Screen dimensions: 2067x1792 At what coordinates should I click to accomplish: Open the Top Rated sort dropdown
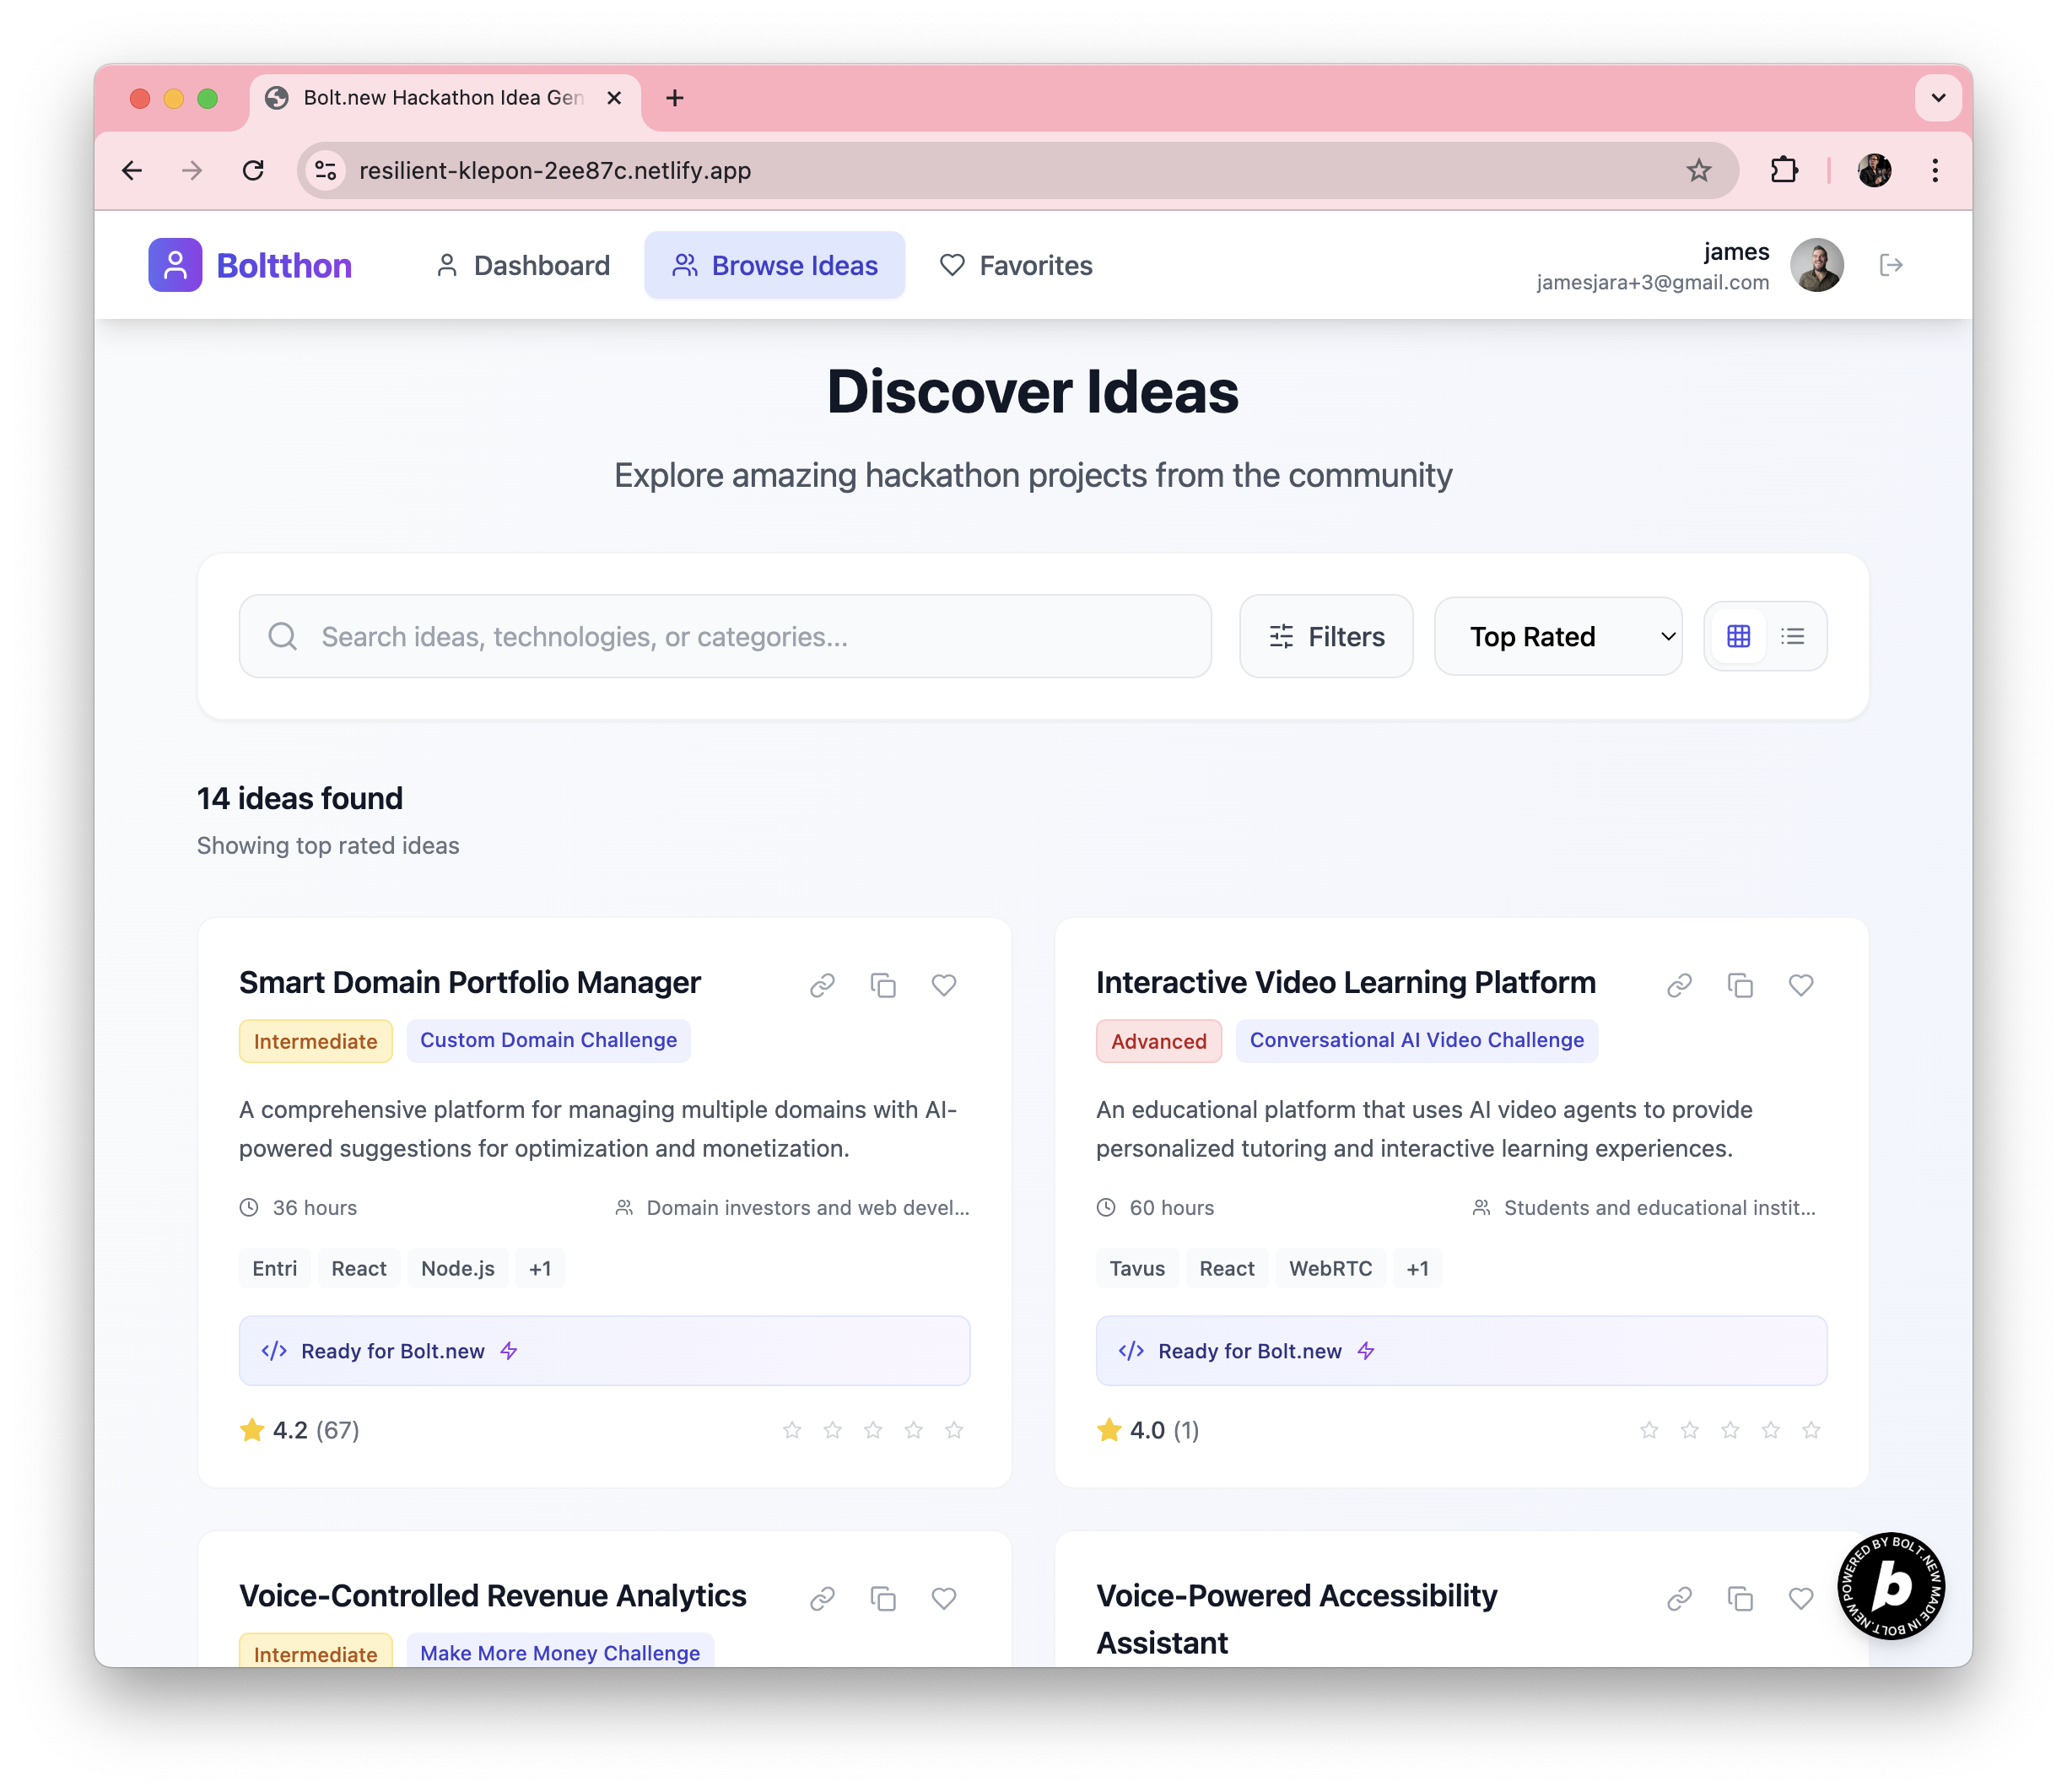click(x=1557, y=636)
